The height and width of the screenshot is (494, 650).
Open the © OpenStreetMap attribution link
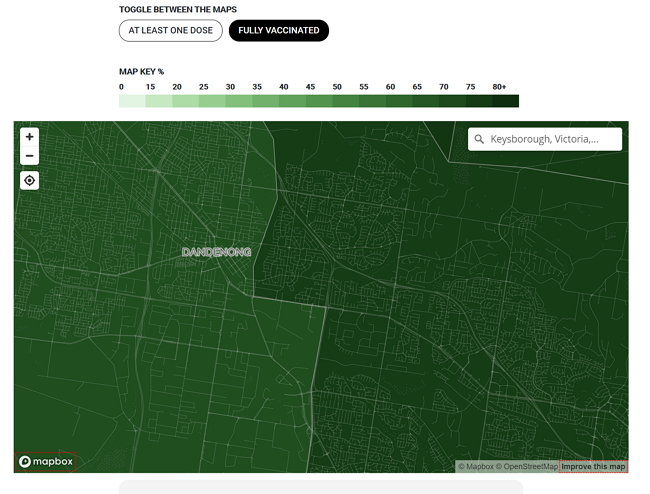pyautogui.click(x=526, y=467)
